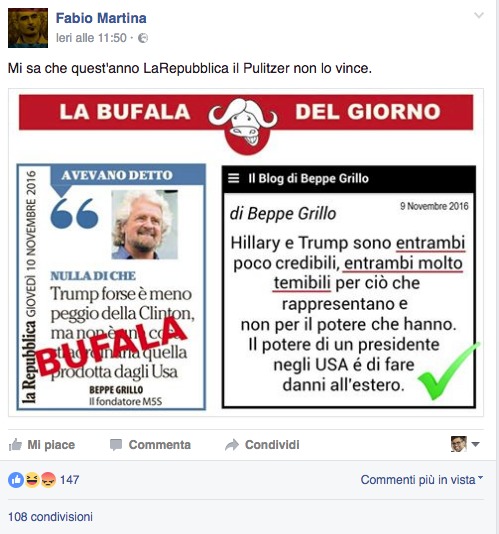
Task: Click the 'Mi piace' thumbs-up icon
Action: pyautogui.click(x=15, y=444)
